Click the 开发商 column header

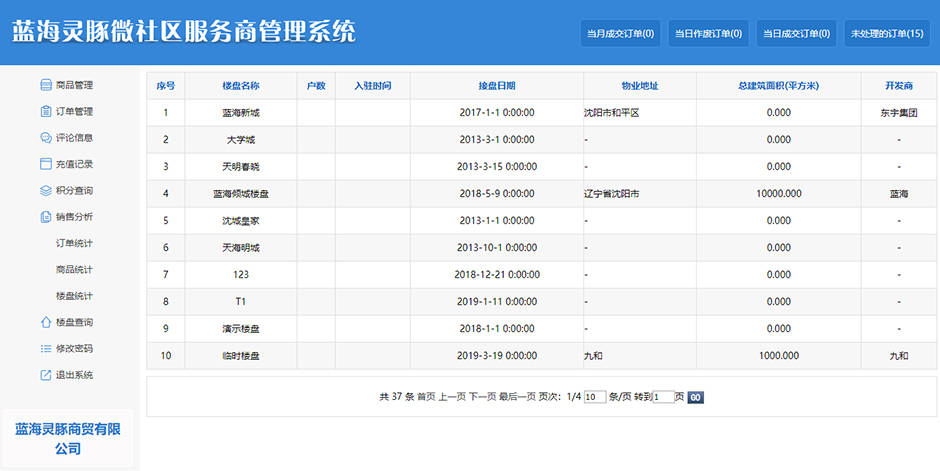[x=899, y=86]
